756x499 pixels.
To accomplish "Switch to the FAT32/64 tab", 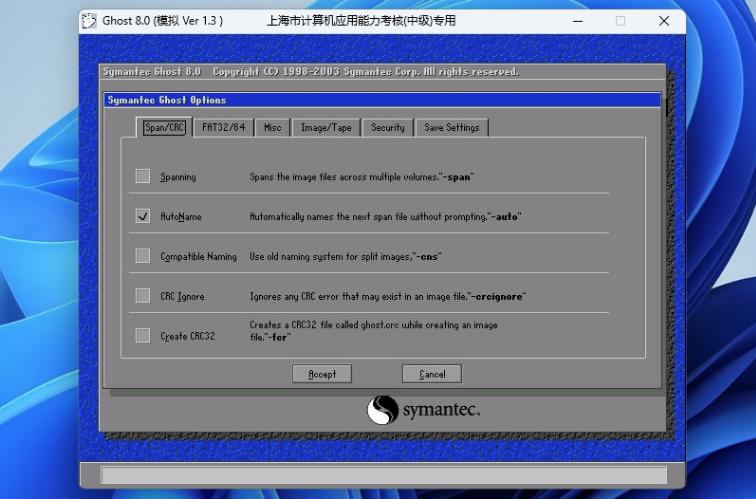I will click(224, 128).
